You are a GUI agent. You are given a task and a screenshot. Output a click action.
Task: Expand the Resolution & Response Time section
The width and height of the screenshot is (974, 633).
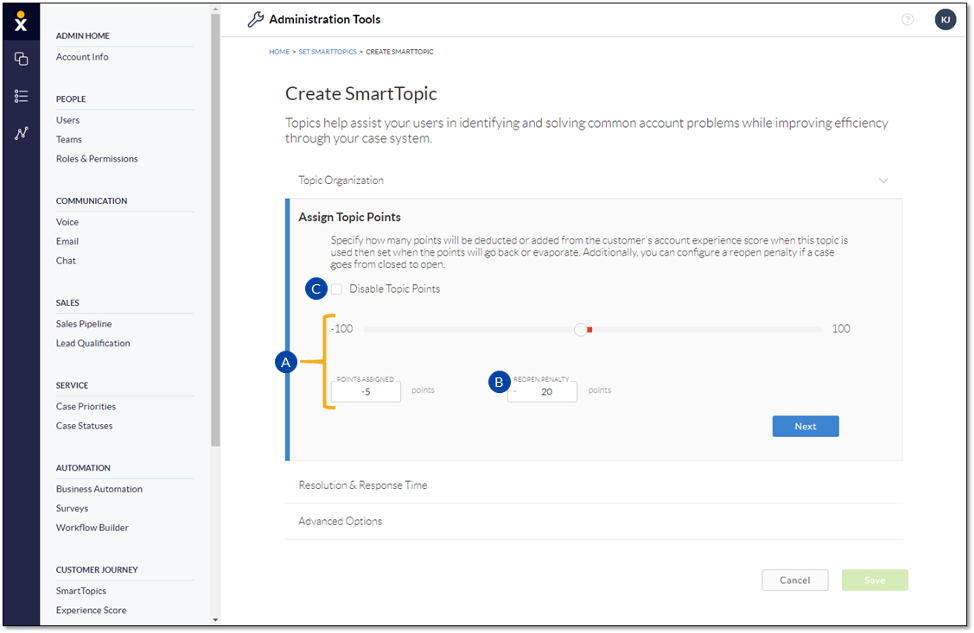pos(363,485)
